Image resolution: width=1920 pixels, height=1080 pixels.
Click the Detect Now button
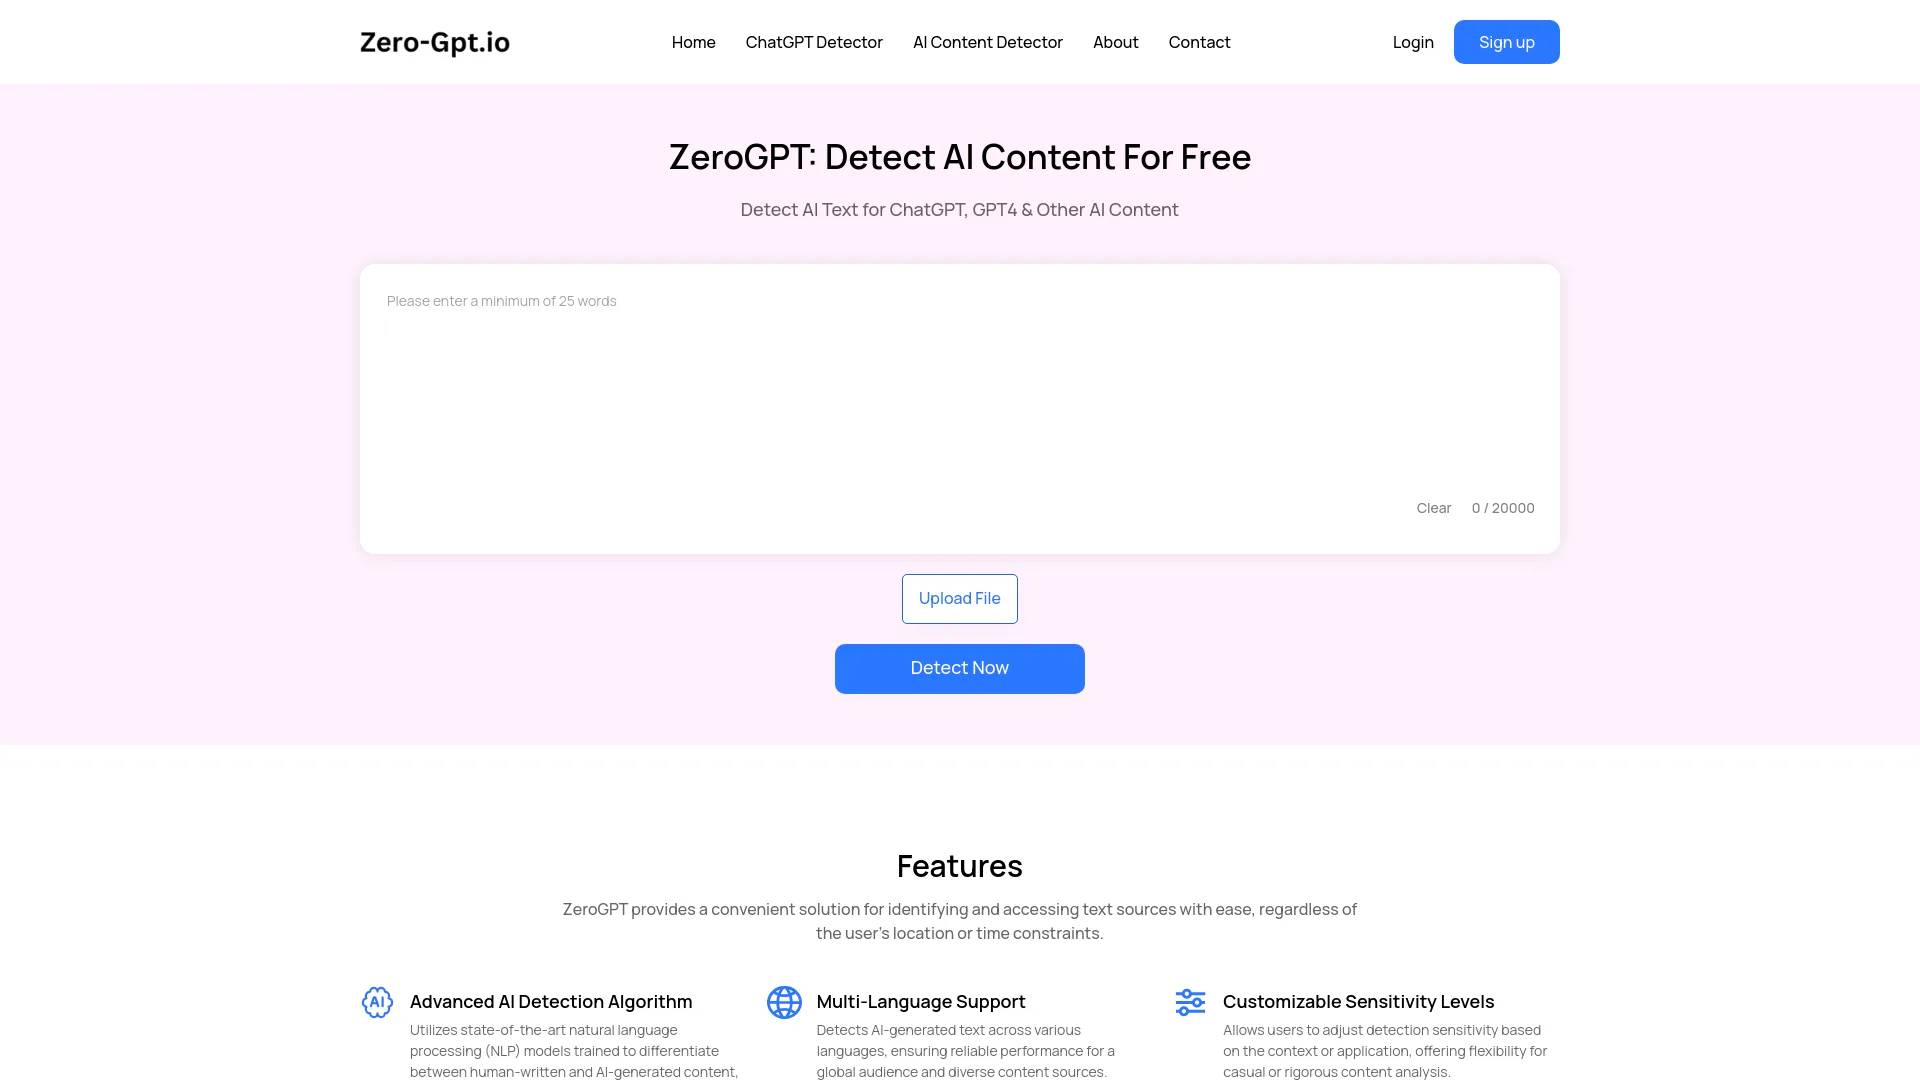click(959, 667)
